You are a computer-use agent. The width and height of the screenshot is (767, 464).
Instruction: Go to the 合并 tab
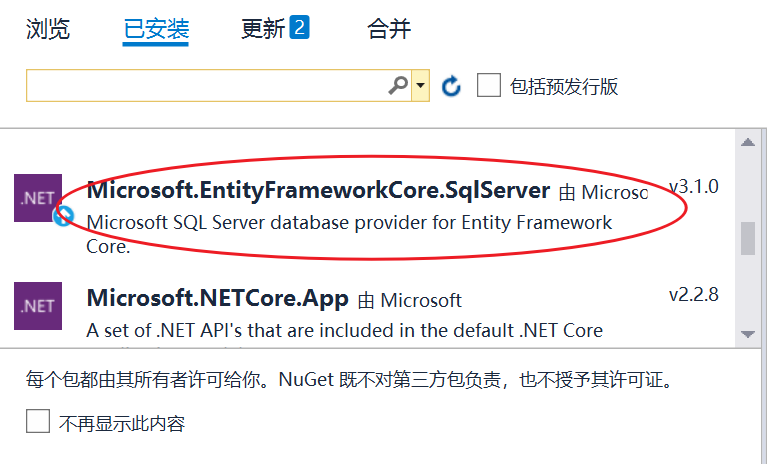click(389, 29)
